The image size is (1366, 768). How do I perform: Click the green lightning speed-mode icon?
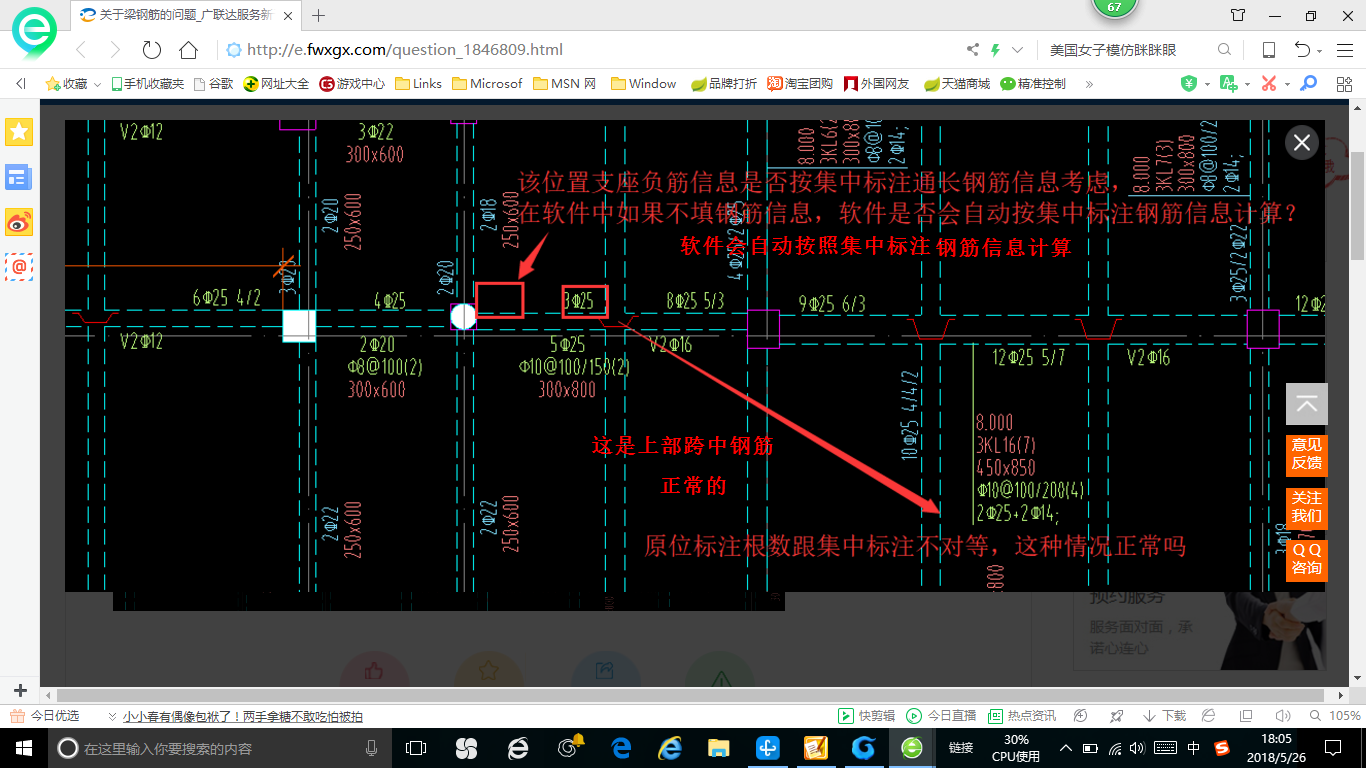pyautogui.click(x=995, y=50)
